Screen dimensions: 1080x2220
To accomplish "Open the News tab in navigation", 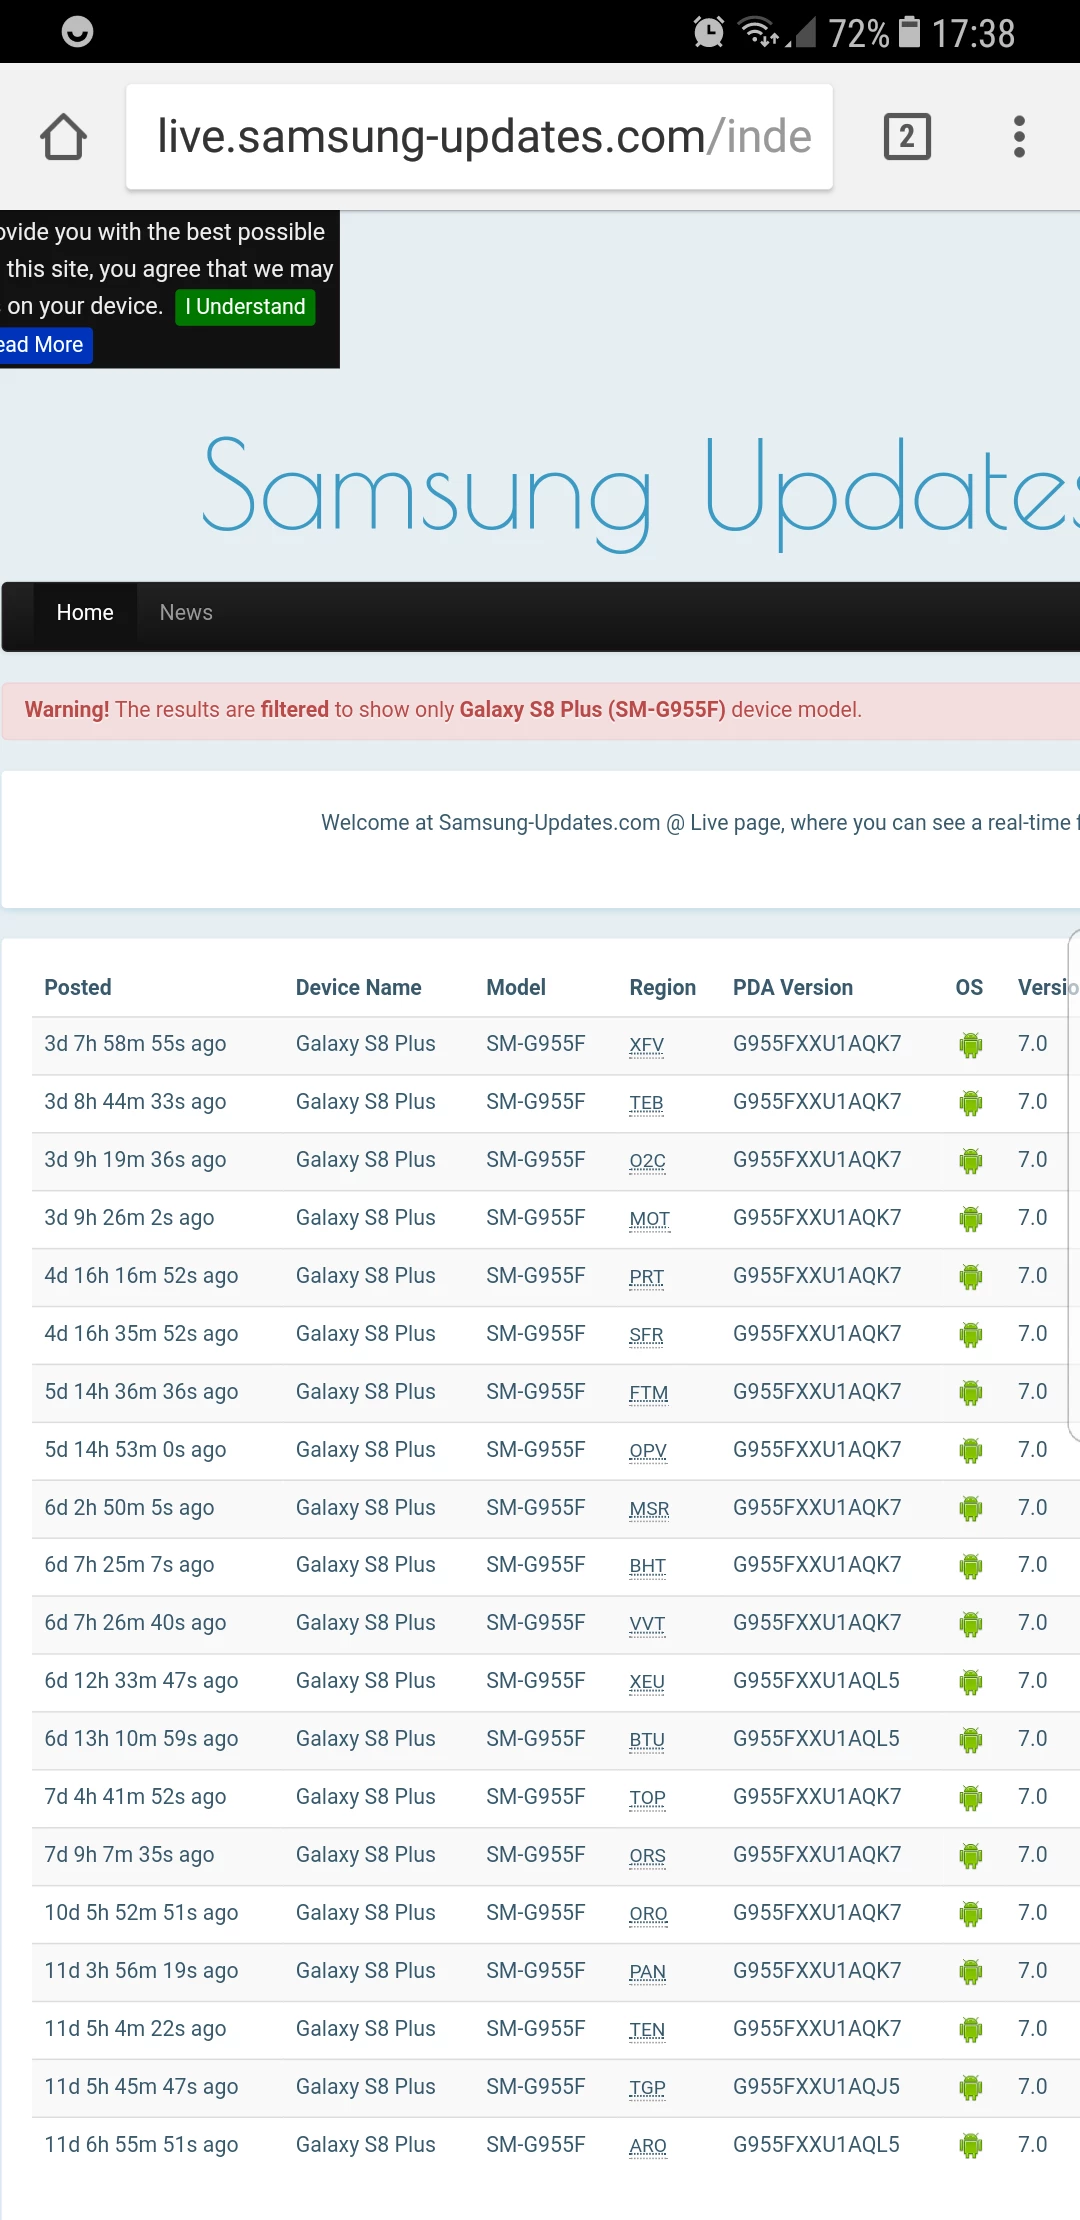I will [x=186, y=613].
